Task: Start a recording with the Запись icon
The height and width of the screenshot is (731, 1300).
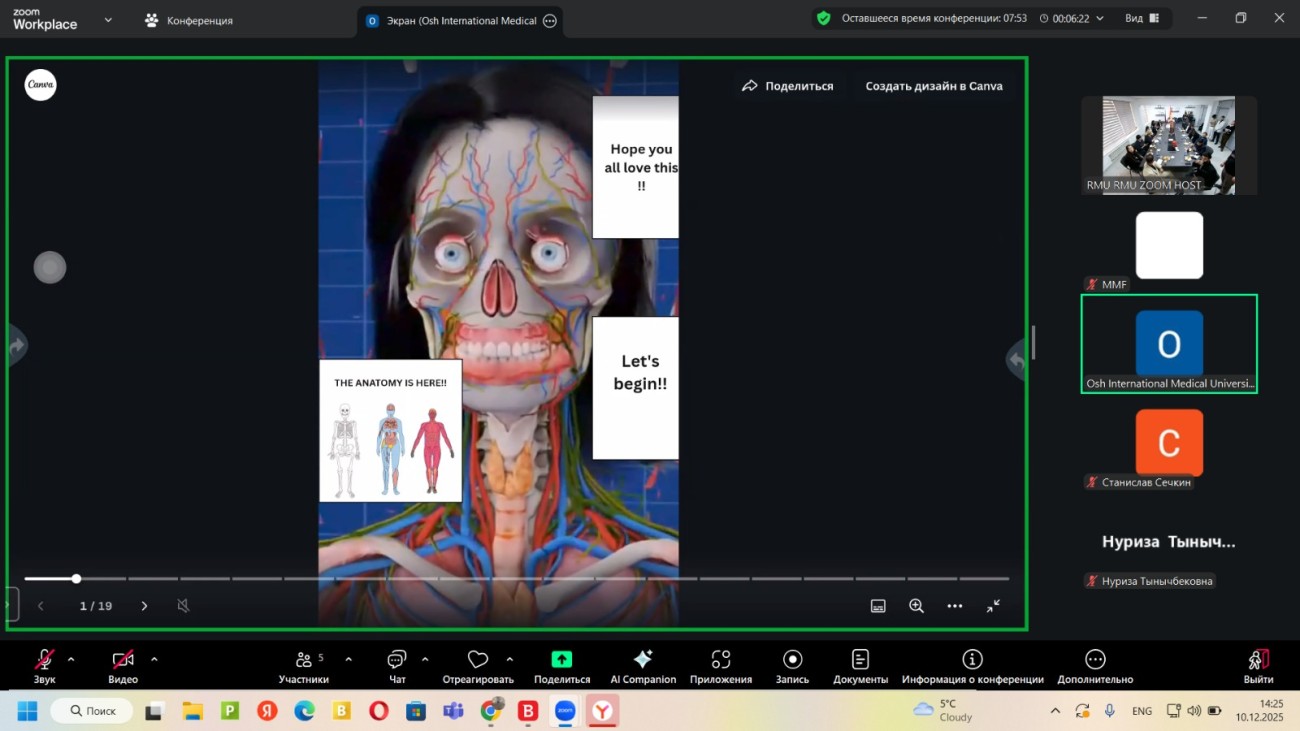Action: [791, 660]
